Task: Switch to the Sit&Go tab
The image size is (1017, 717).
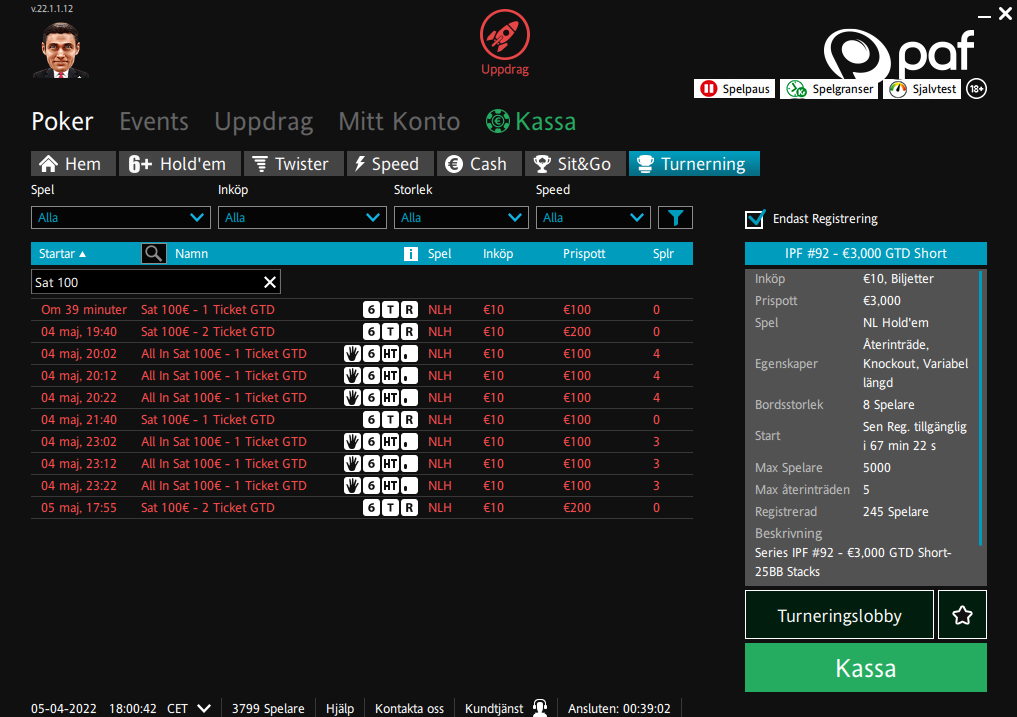Action: click(574, 164)
